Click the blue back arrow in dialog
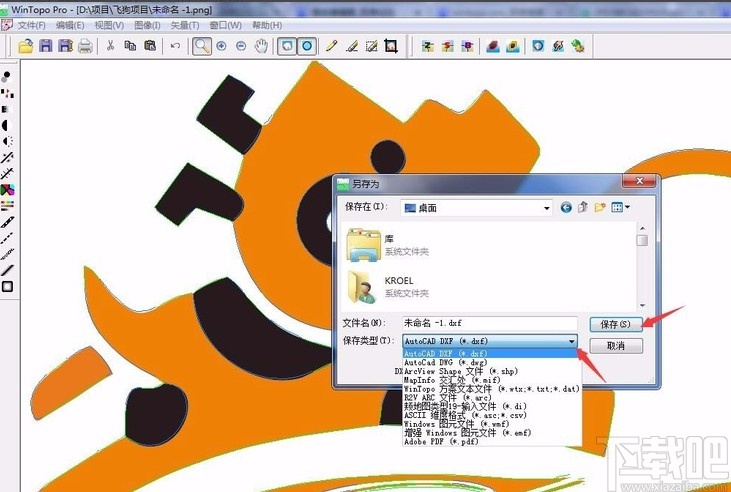Viewport: 731px width, 492px height. [x=566, y=207]
